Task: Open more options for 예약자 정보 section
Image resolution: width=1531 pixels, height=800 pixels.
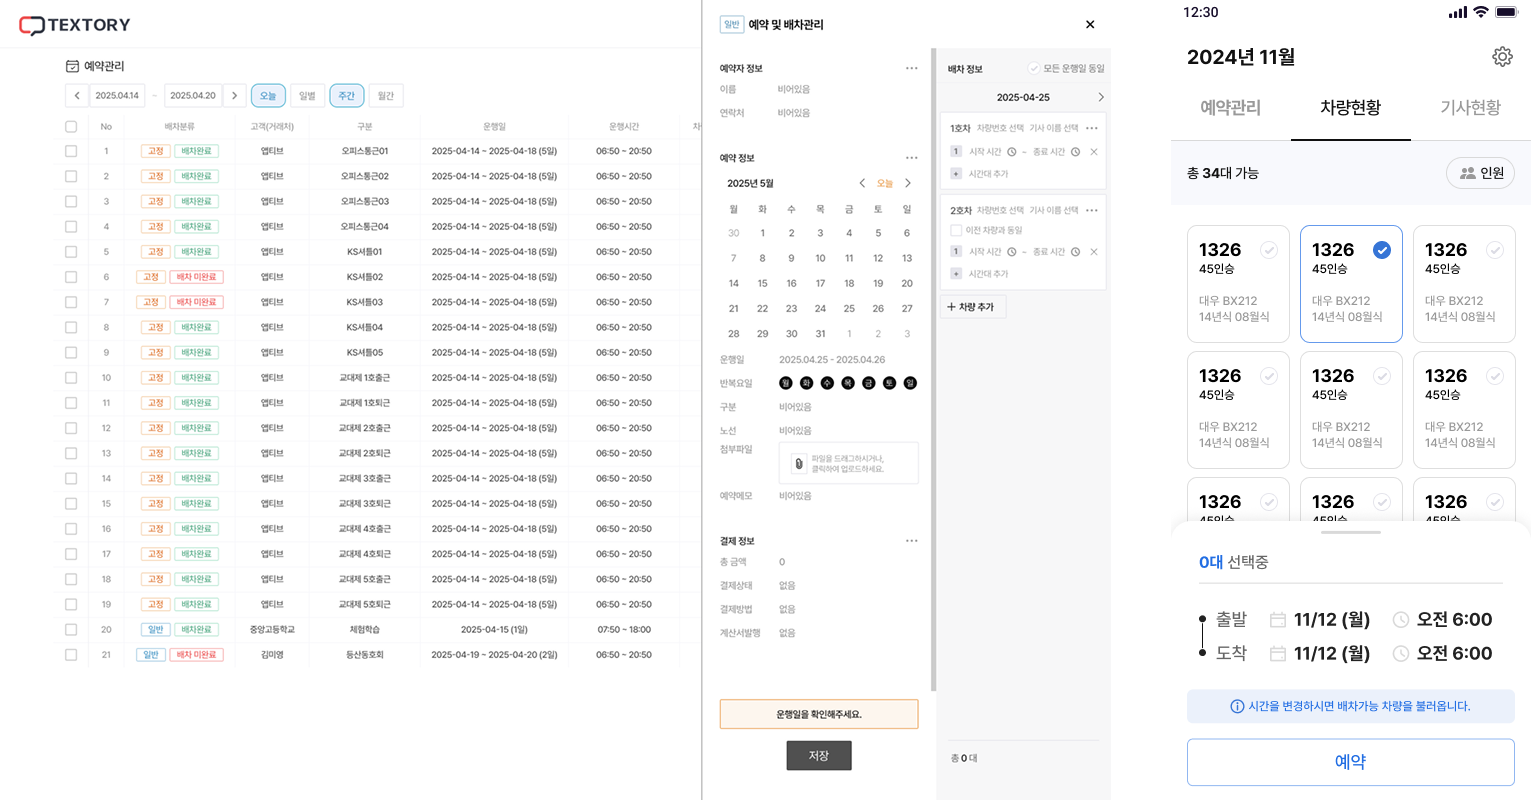Action: tap(911, 68)
